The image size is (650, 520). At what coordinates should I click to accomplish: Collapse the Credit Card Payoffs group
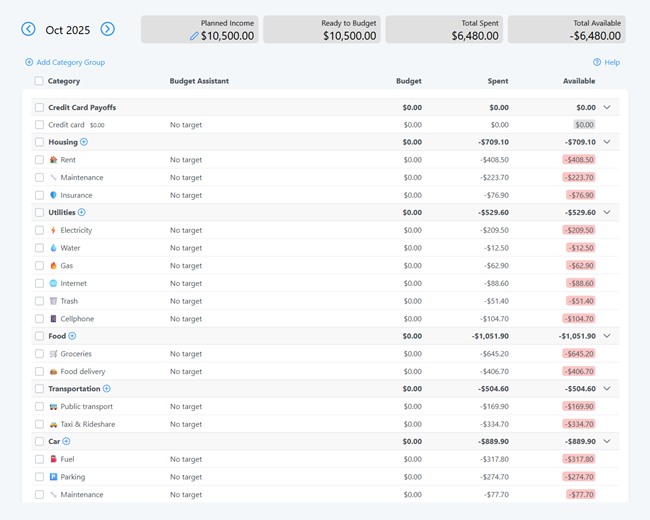(x=607, y=107)
